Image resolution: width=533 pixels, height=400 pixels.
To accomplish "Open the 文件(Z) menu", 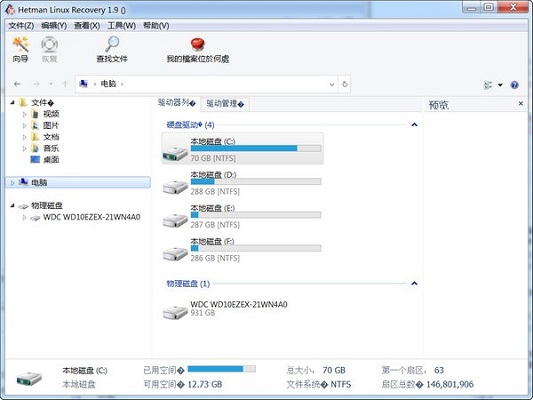I will (21, 26).
